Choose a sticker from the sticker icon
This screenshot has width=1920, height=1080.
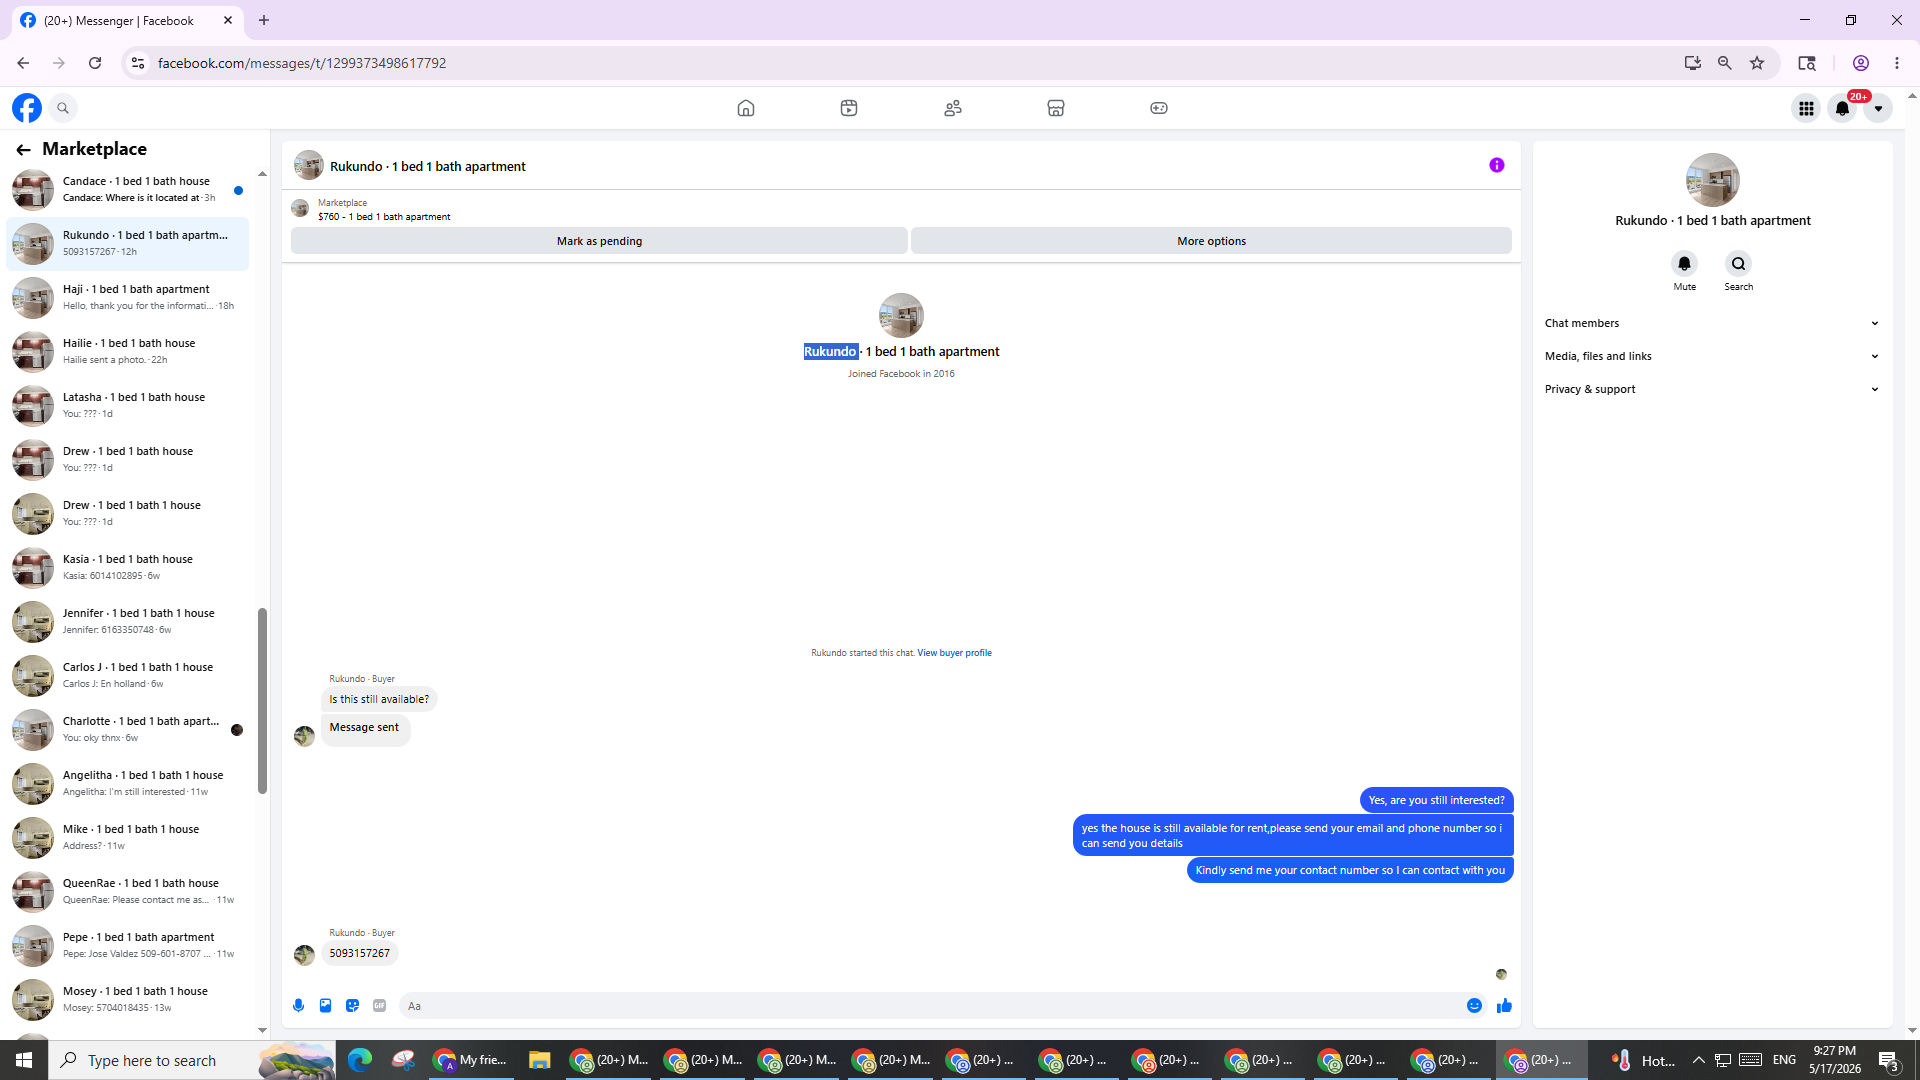pyautogui.click(x=353, y=1006)
